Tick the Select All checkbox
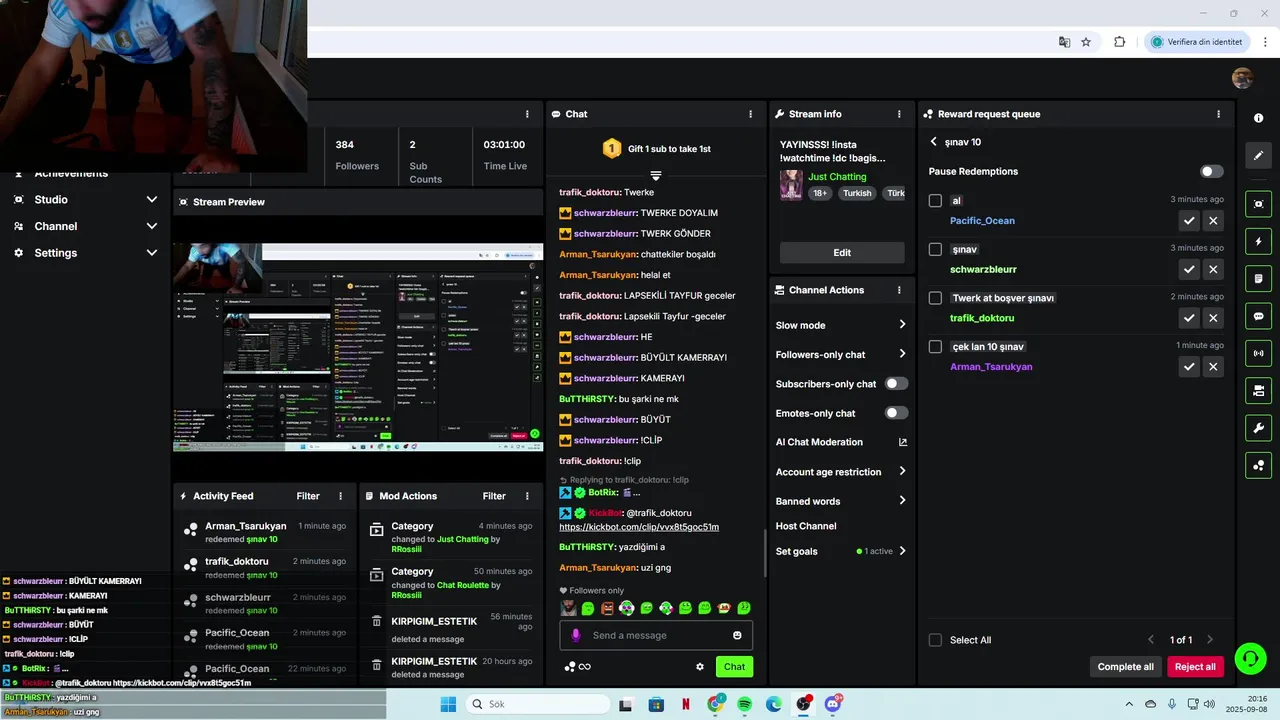The width and height of the screenshot is (1280, 720). [935, 640]
